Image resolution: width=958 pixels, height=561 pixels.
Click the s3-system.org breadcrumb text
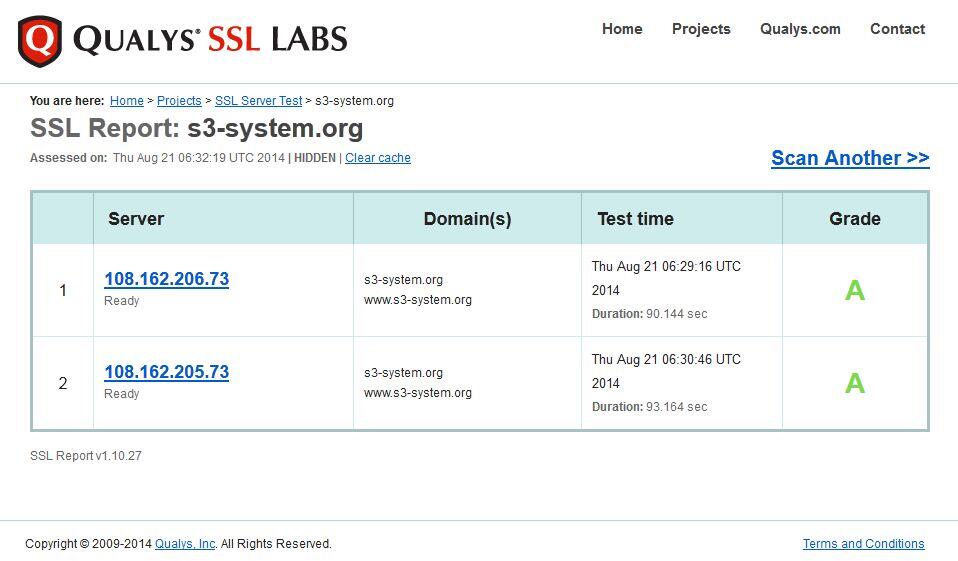[x=354, y=101]
